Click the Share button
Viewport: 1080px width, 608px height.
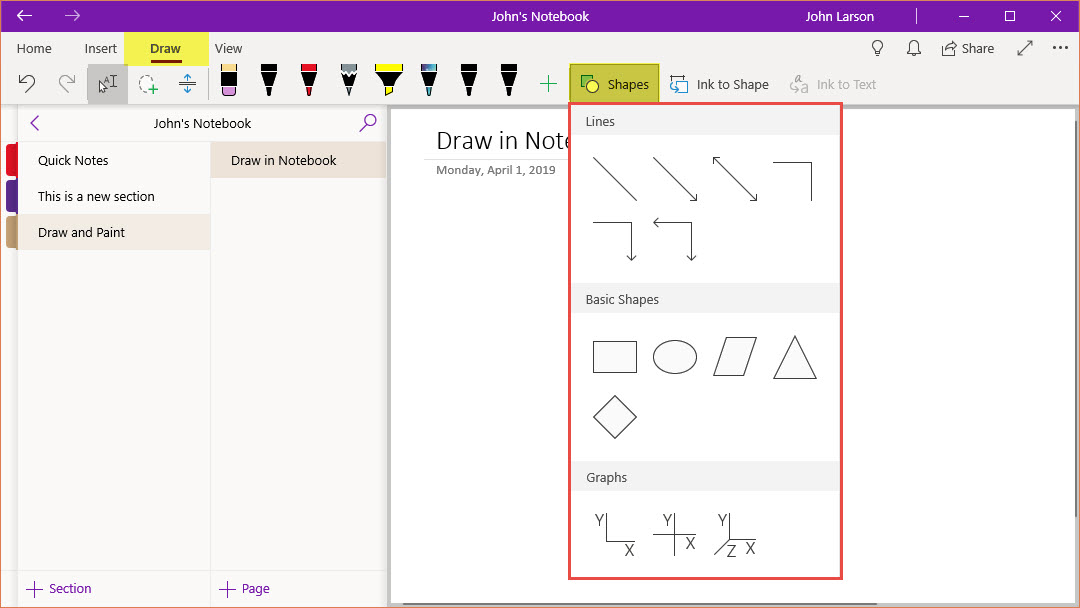tap(967, 48)
